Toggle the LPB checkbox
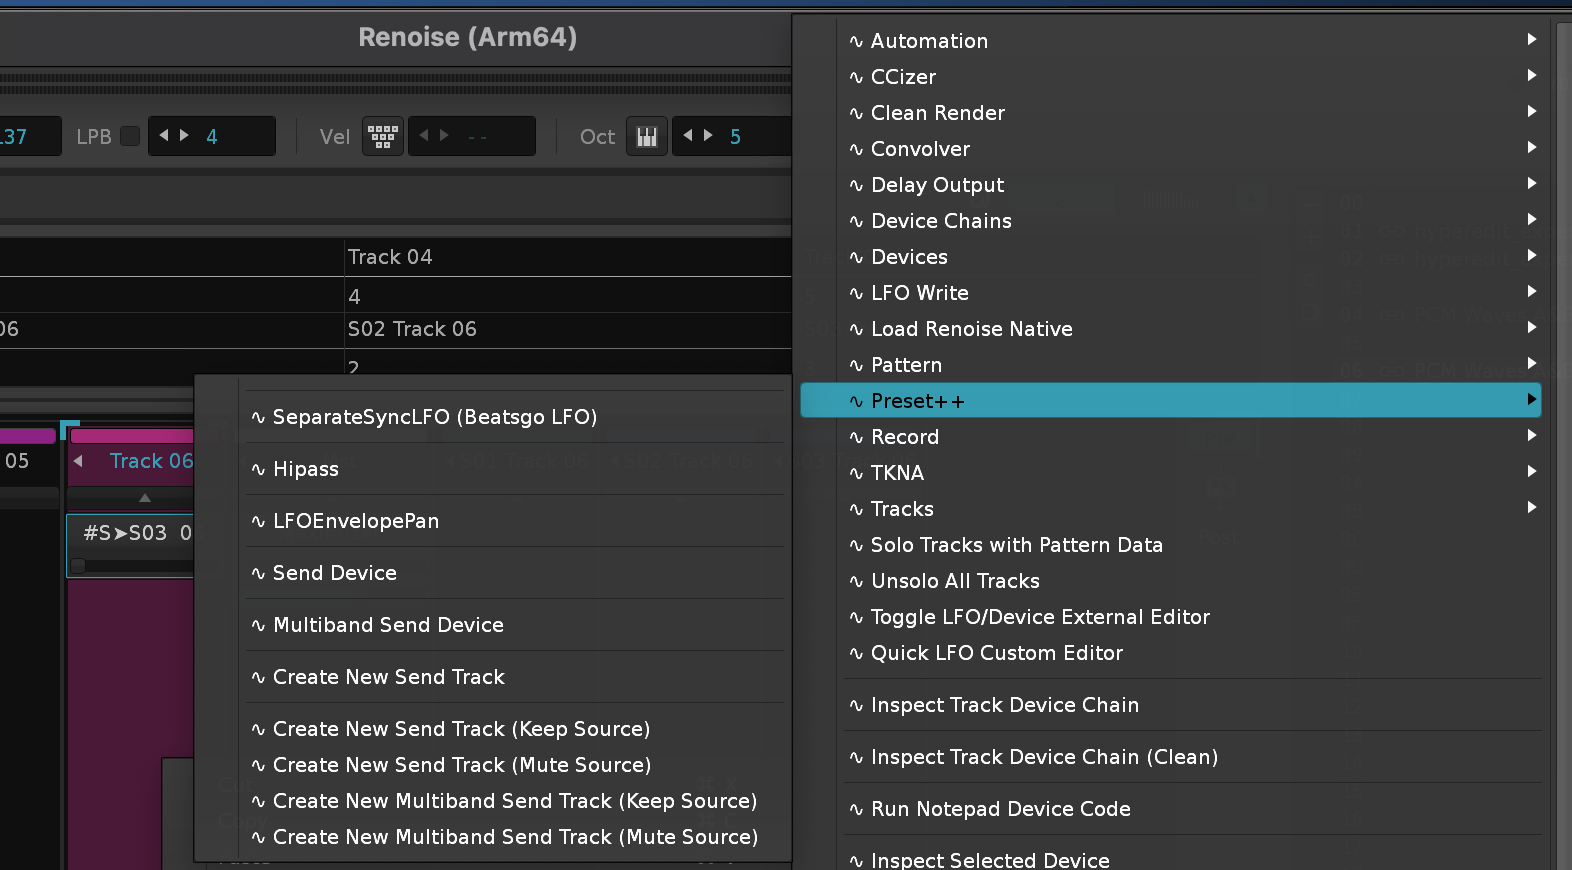Viewport: 1572px width, 870px height. point(130,136)
